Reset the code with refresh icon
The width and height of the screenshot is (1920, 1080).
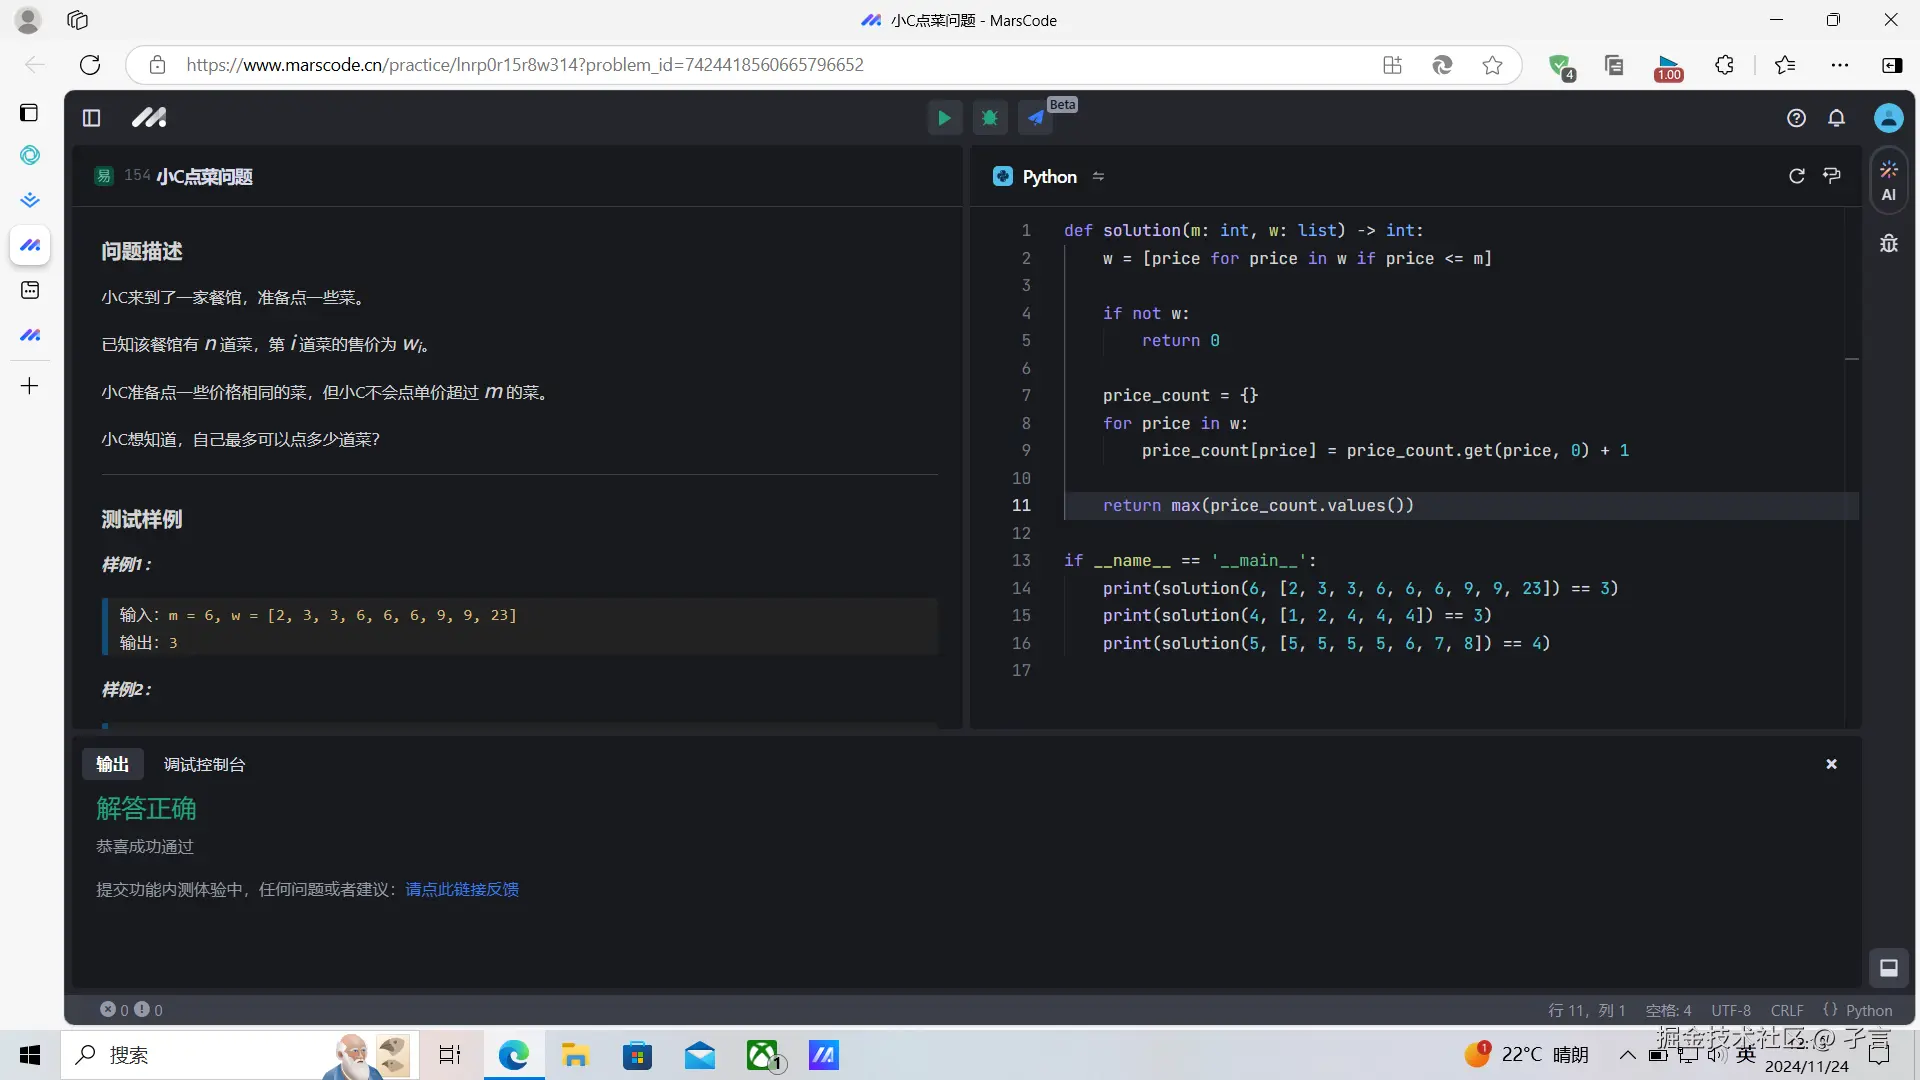(1796, 176)
